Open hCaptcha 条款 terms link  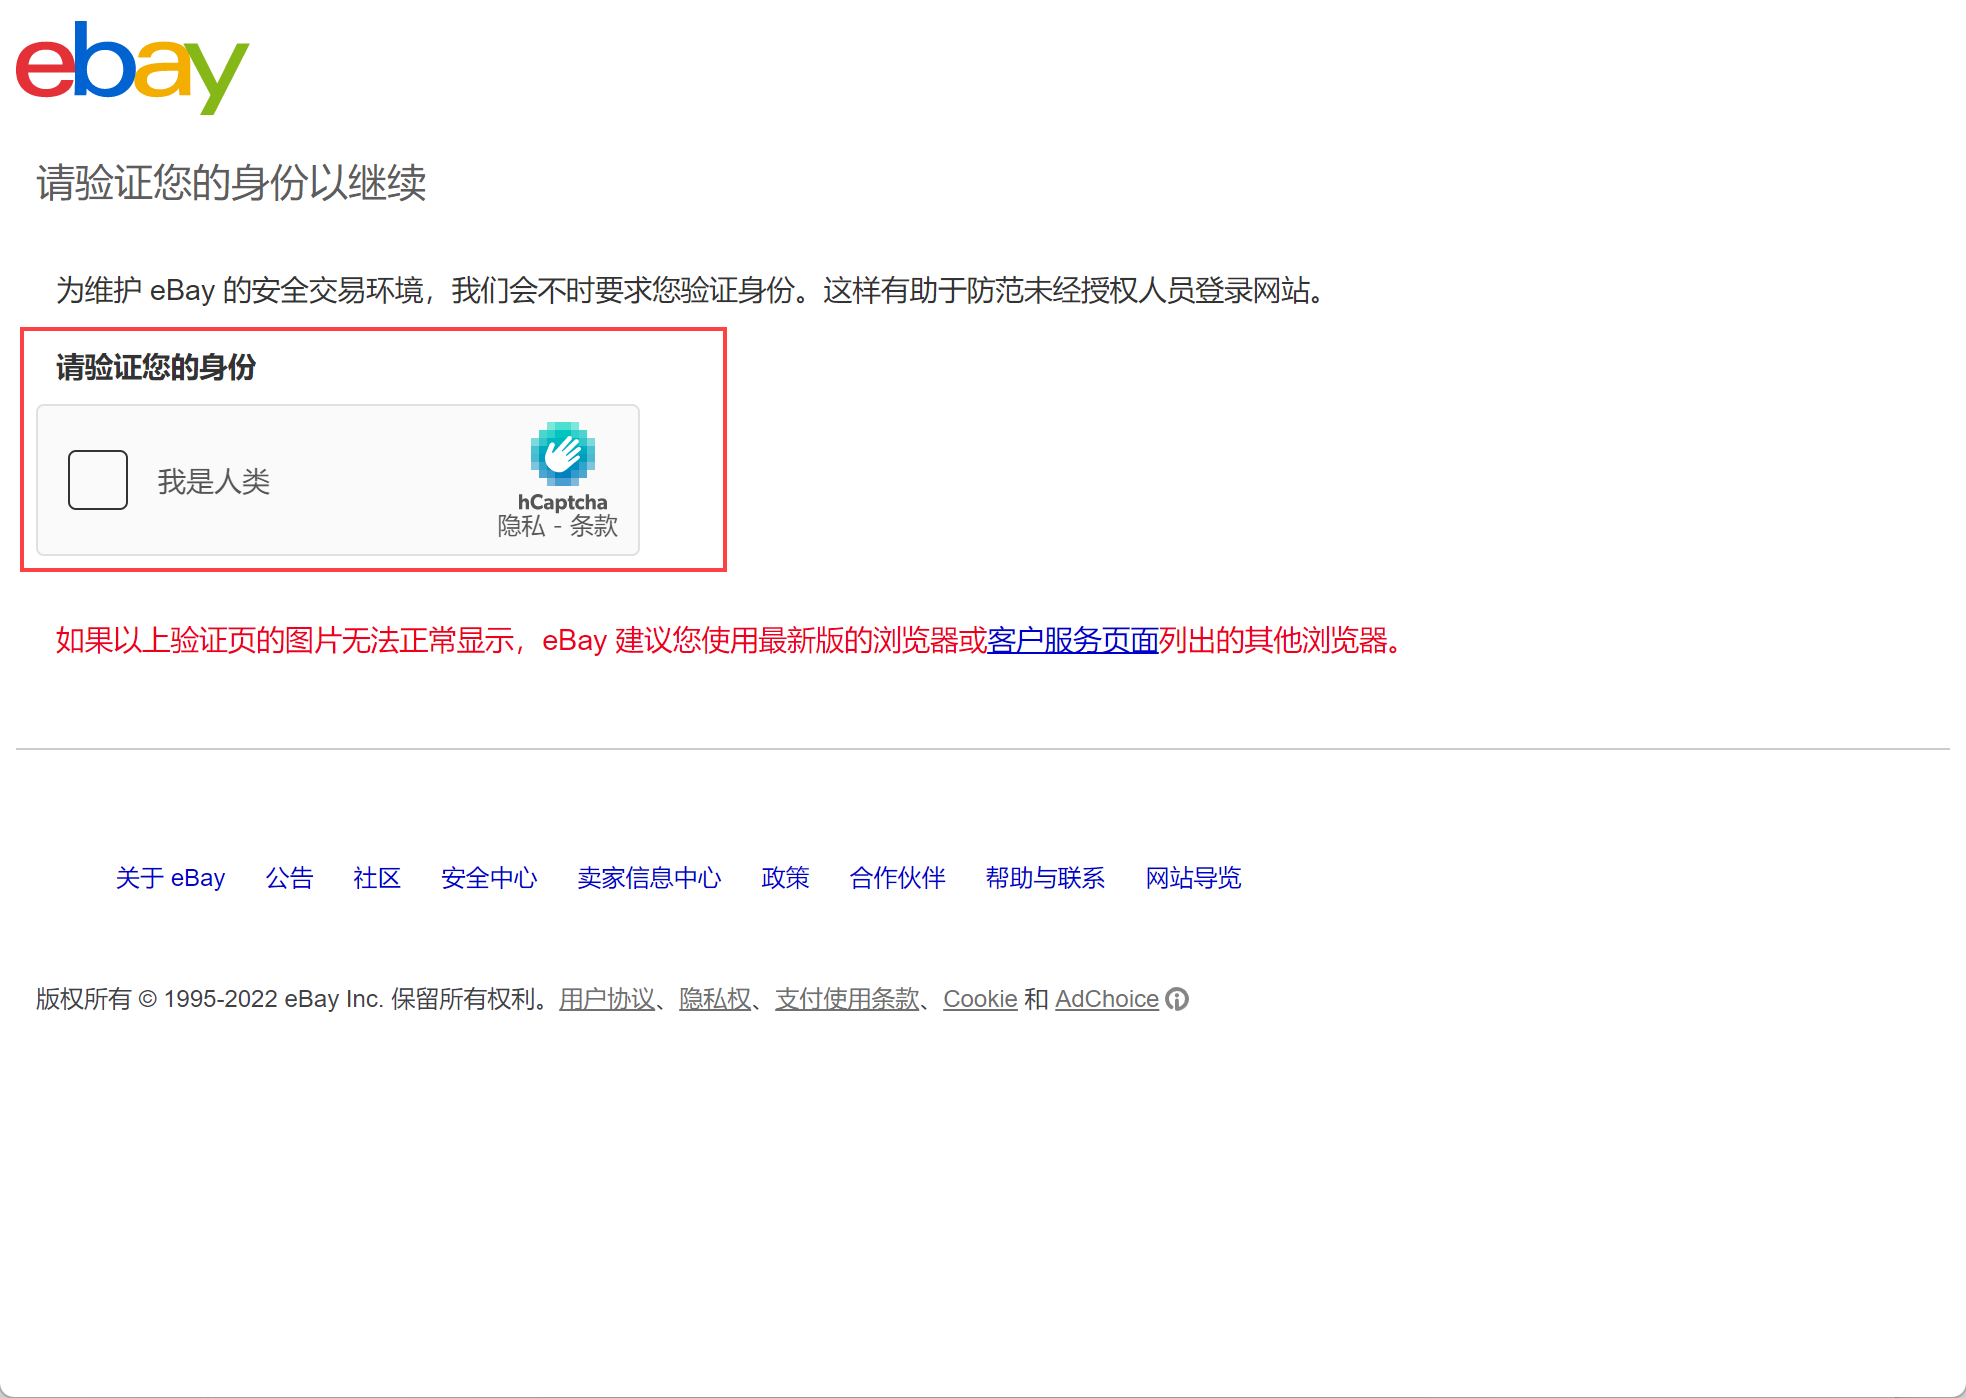tap(594, 526)
